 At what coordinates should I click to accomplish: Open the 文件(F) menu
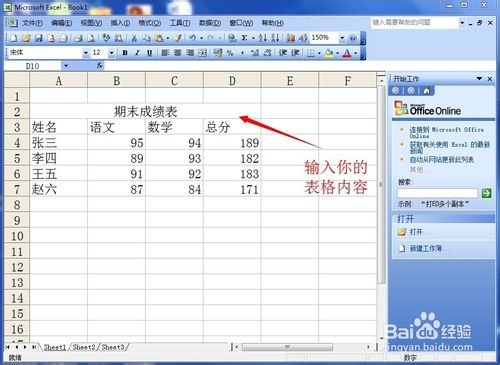[x=32, y=23]
